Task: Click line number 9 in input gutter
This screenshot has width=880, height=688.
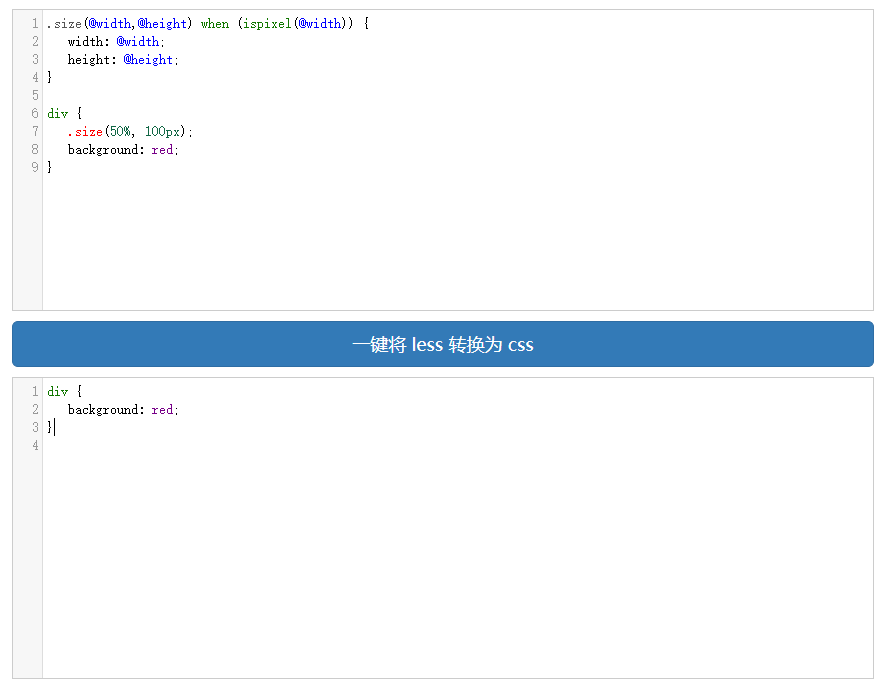Action: [35, 167]
